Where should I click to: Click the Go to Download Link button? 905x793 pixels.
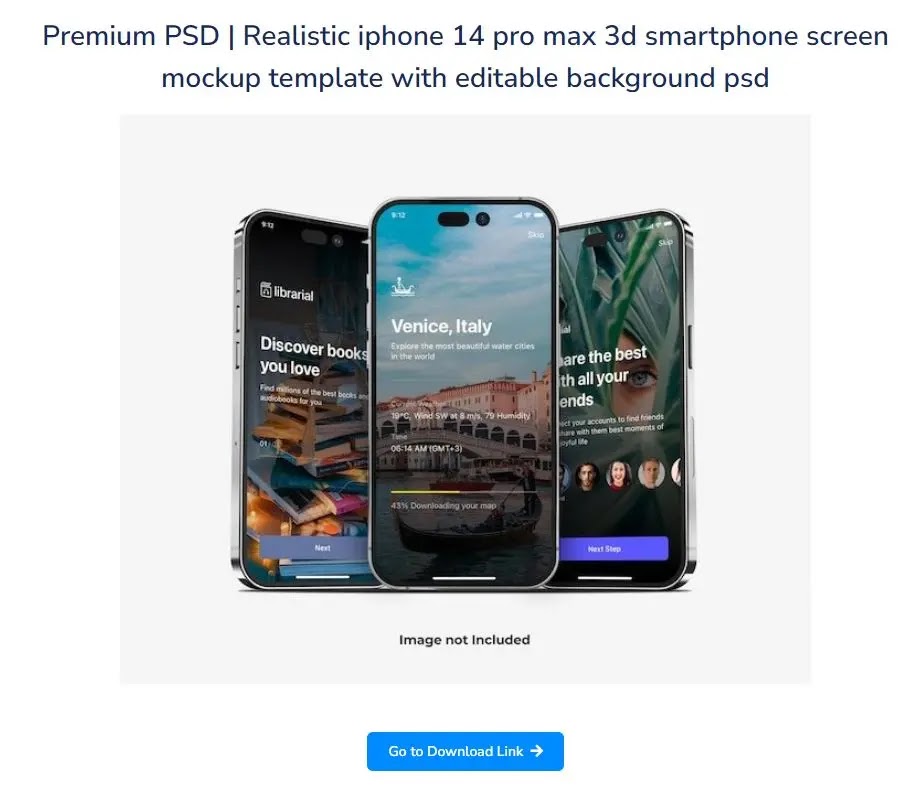pyautogui.click(x=465, y=751)
